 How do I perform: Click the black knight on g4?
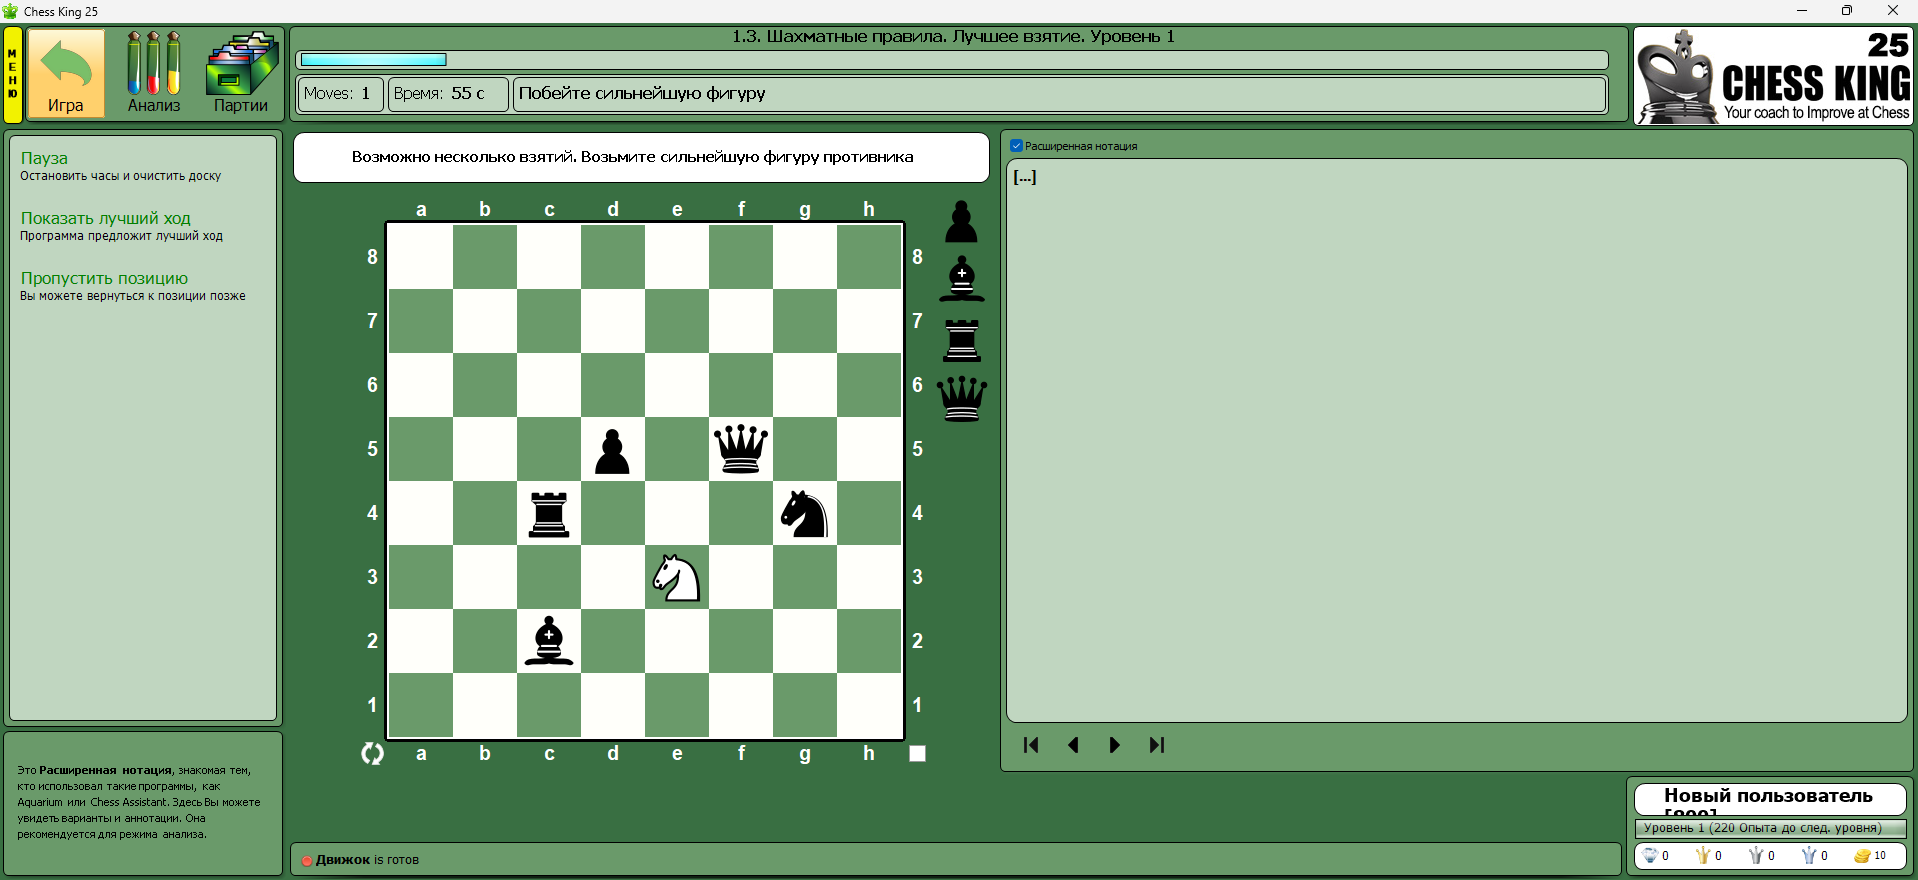tap(804, 514)
